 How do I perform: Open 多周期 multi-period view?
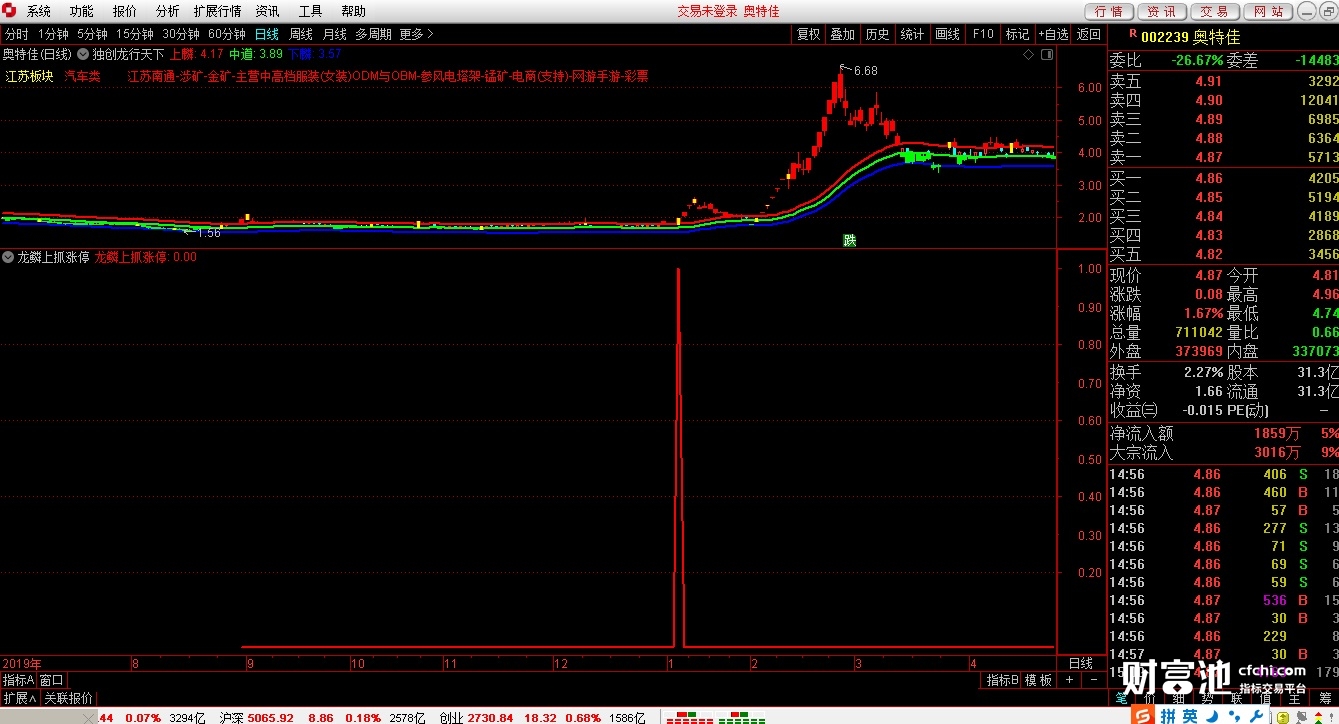(x=373, y=34)
